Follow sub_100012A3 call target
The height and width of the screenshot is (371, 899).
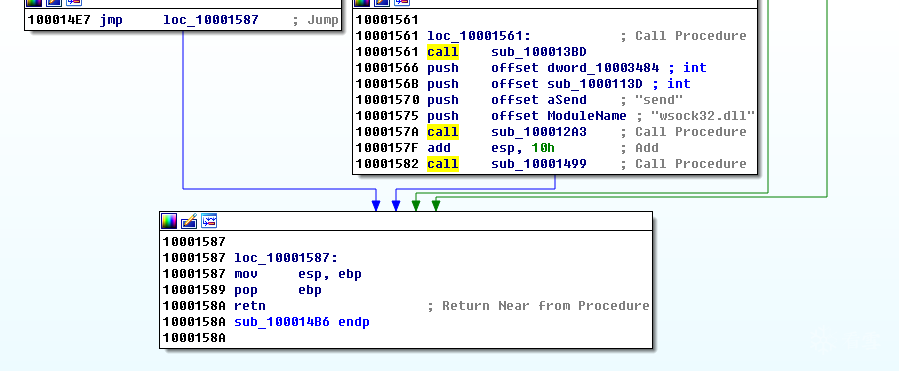[539, 132]
